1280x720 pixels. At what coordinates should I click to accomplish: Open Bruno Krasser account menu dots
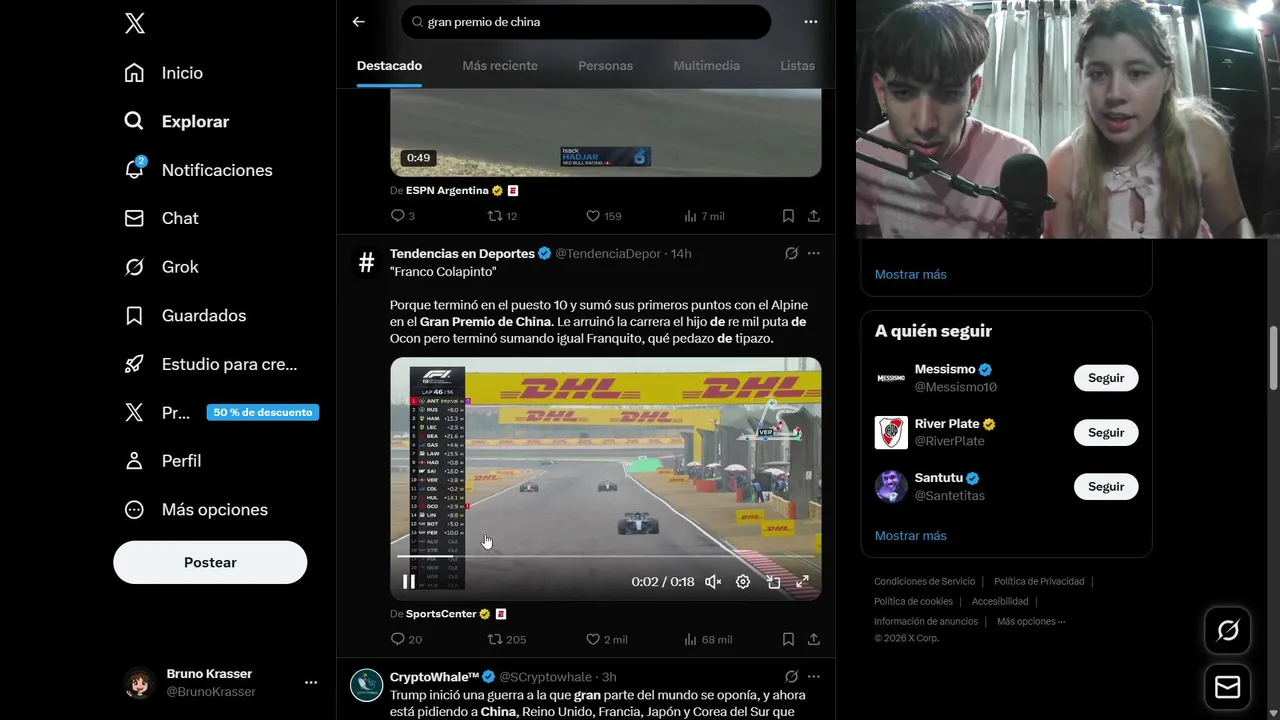311,682
